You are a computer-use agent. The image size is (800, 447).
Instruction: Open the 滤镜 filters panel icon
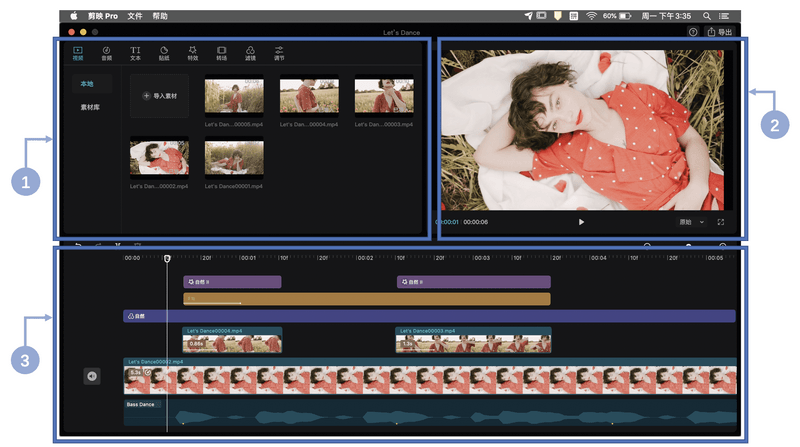coord(251,53)
